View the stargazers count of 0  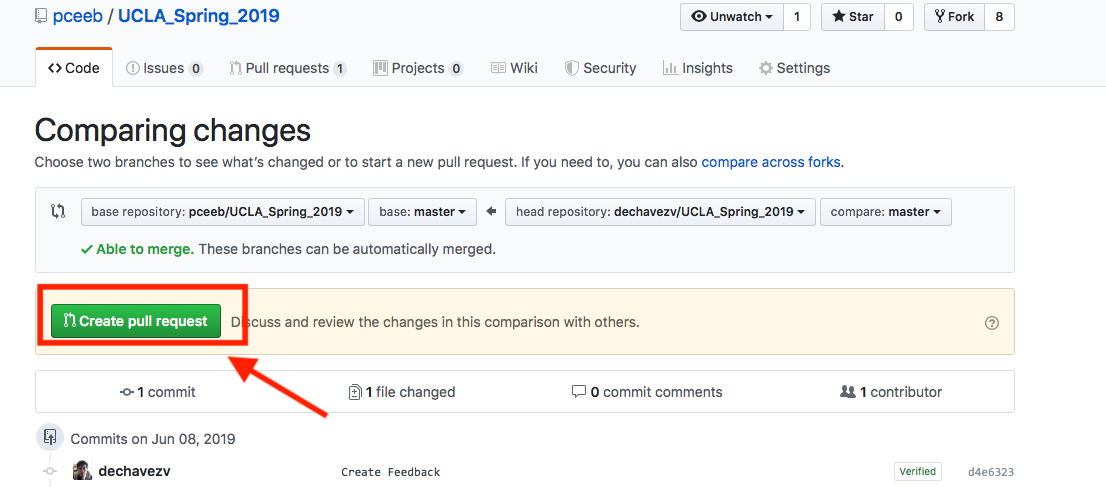click(899, 17)
